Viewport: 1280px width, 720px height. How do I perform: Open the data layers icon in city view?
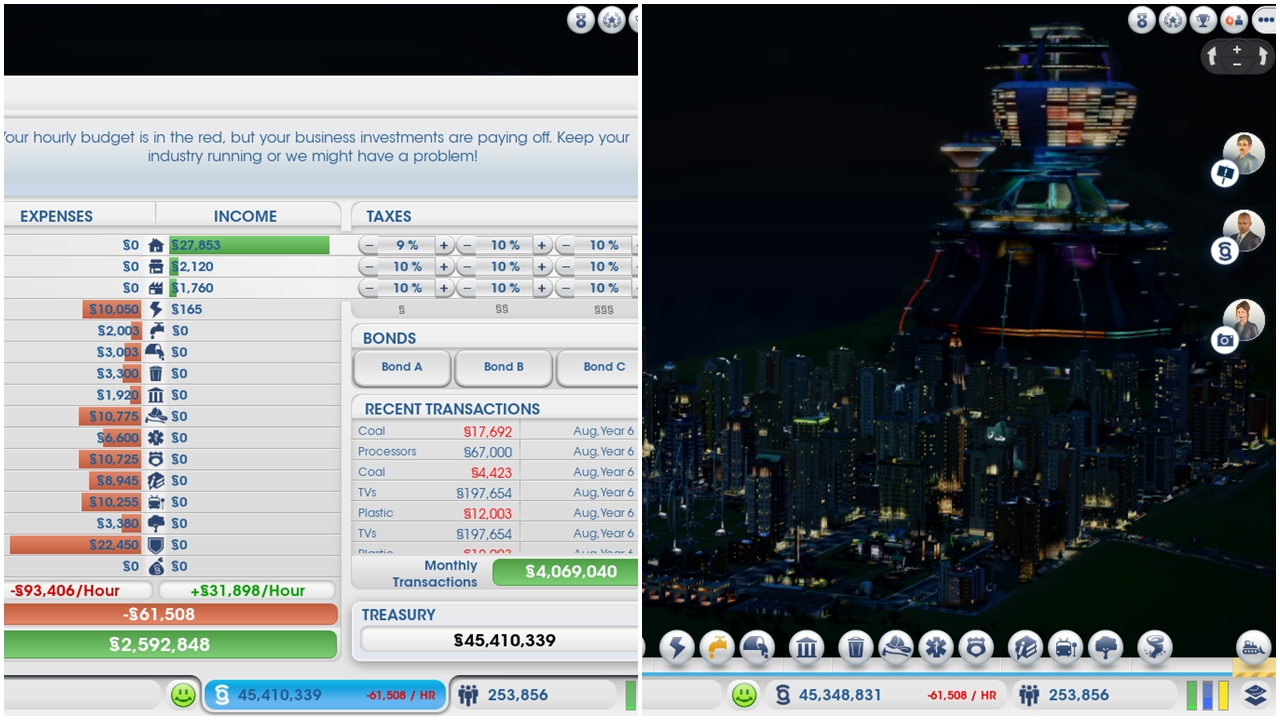click(1256, 694)
